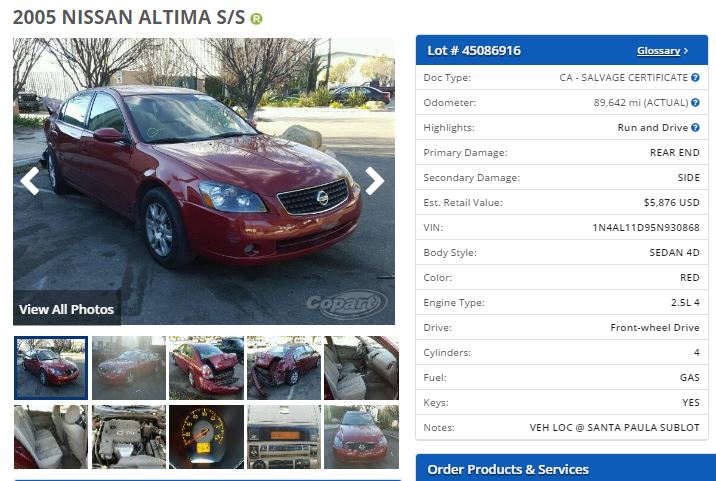
Task: Open the Run and Drive help icon
Action: [x=695, y=127]
